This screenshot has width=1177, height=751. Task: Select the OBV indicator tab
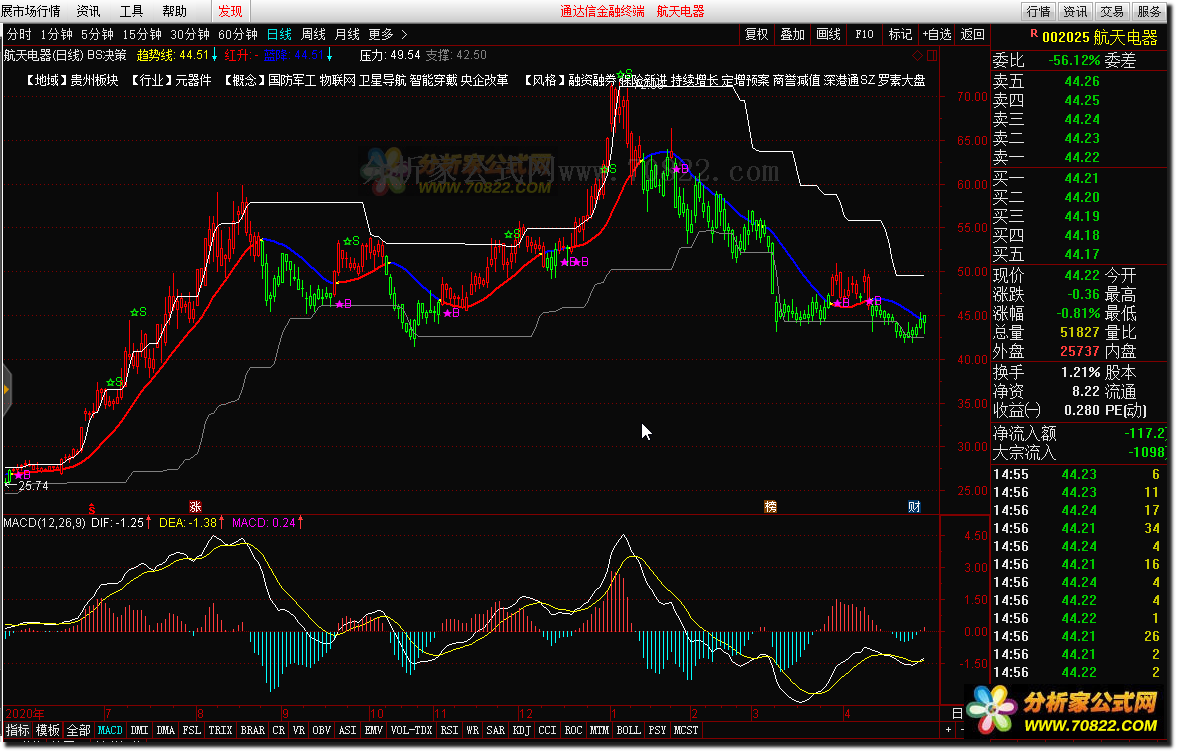tap(322, 730)
